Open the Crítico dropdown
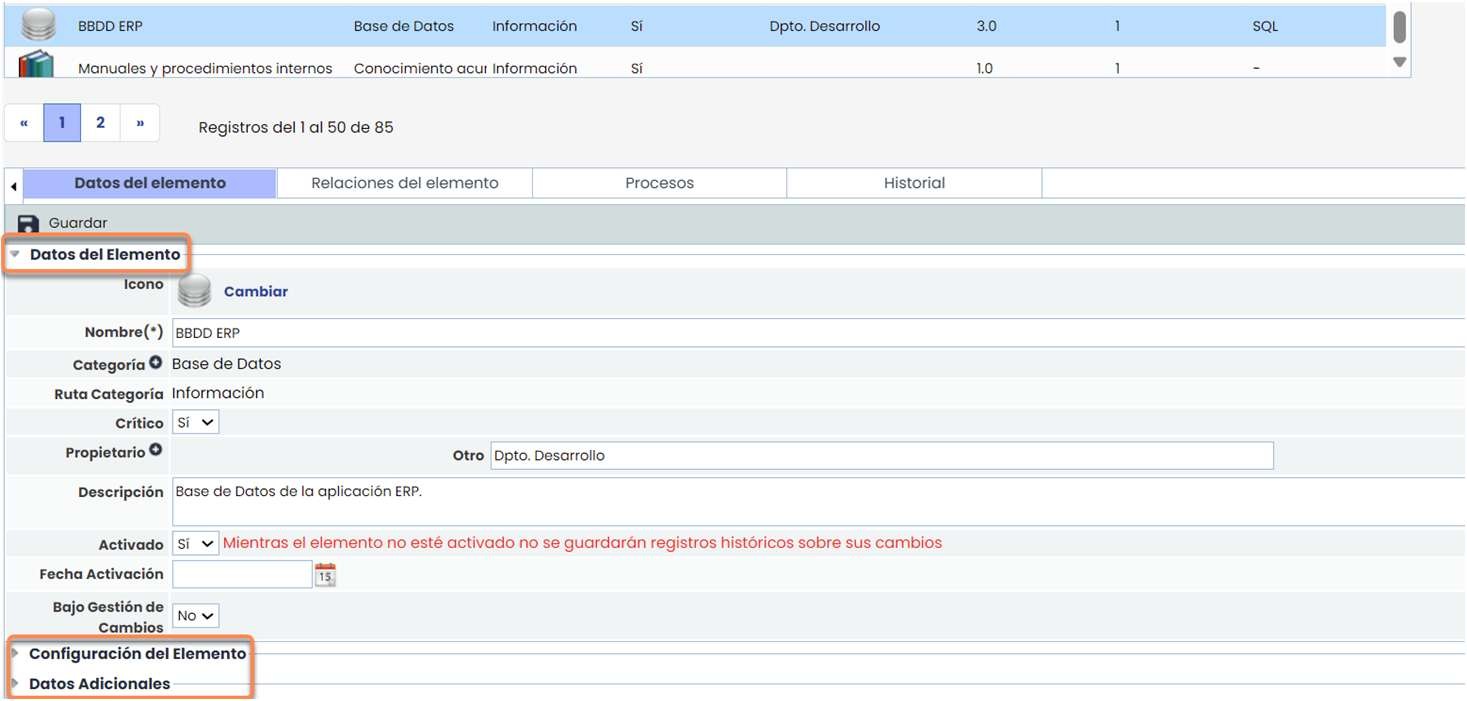The height and width of the screenshot is (701, 1467). pos(196,423)
